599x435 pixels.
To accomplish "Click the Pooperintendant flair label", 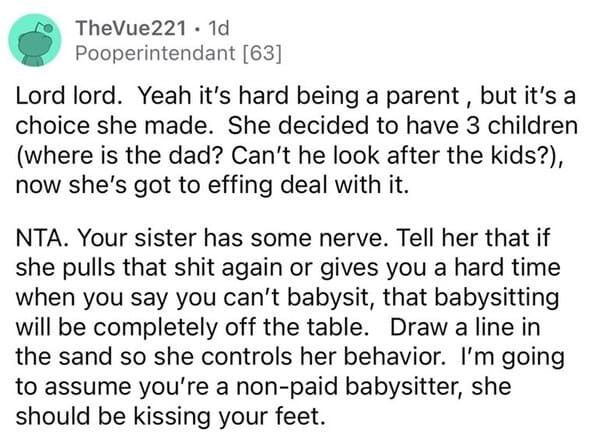I will 155,53.
